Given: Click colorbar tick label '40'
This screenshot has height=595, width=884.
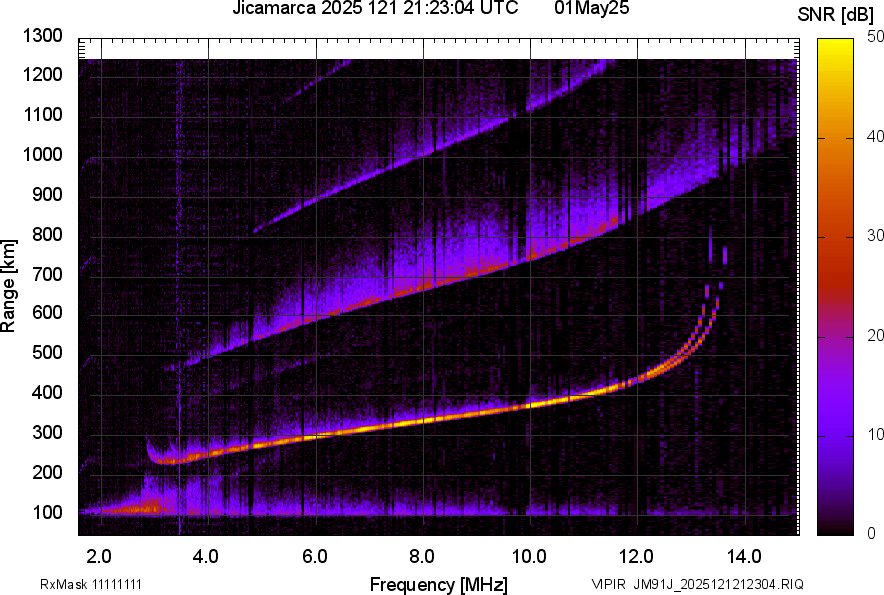Looking at the screenshot, I should [875, 136].
